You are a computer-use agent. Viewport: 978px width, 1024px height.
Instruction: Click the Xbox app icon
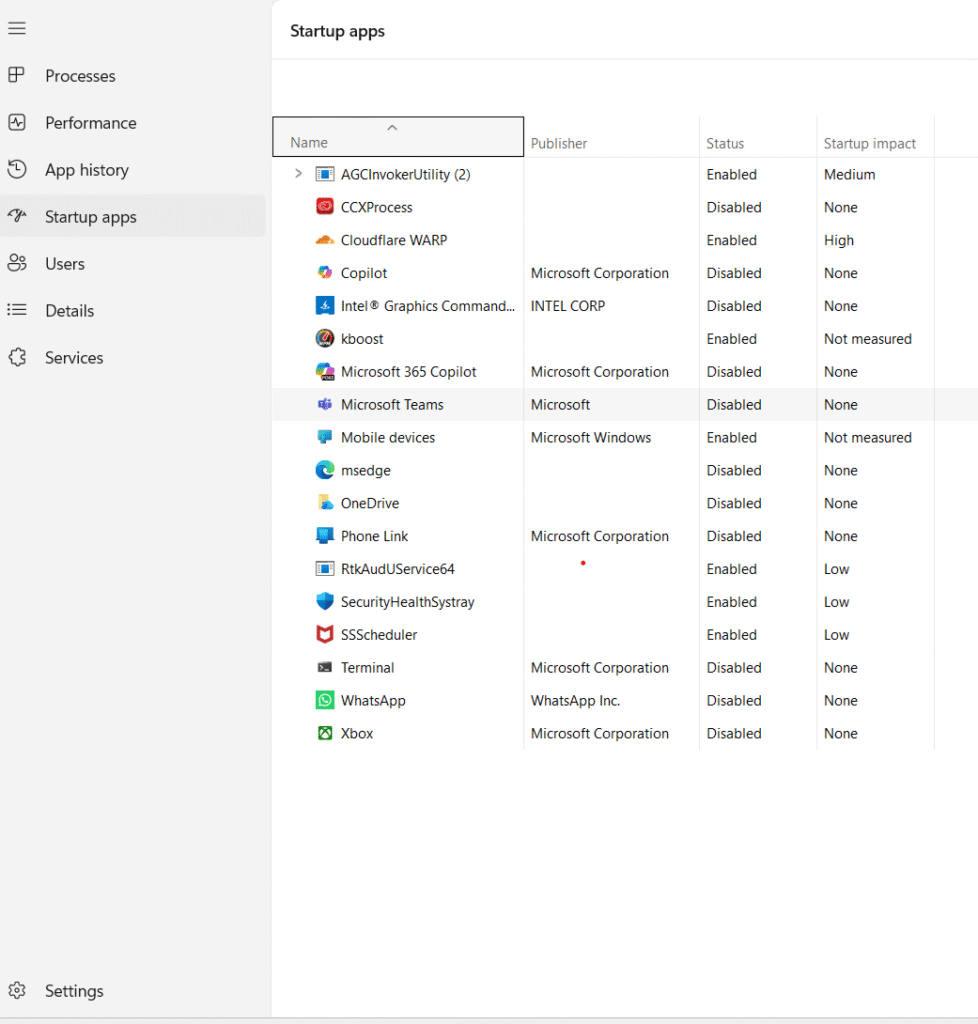coord(325,733)
